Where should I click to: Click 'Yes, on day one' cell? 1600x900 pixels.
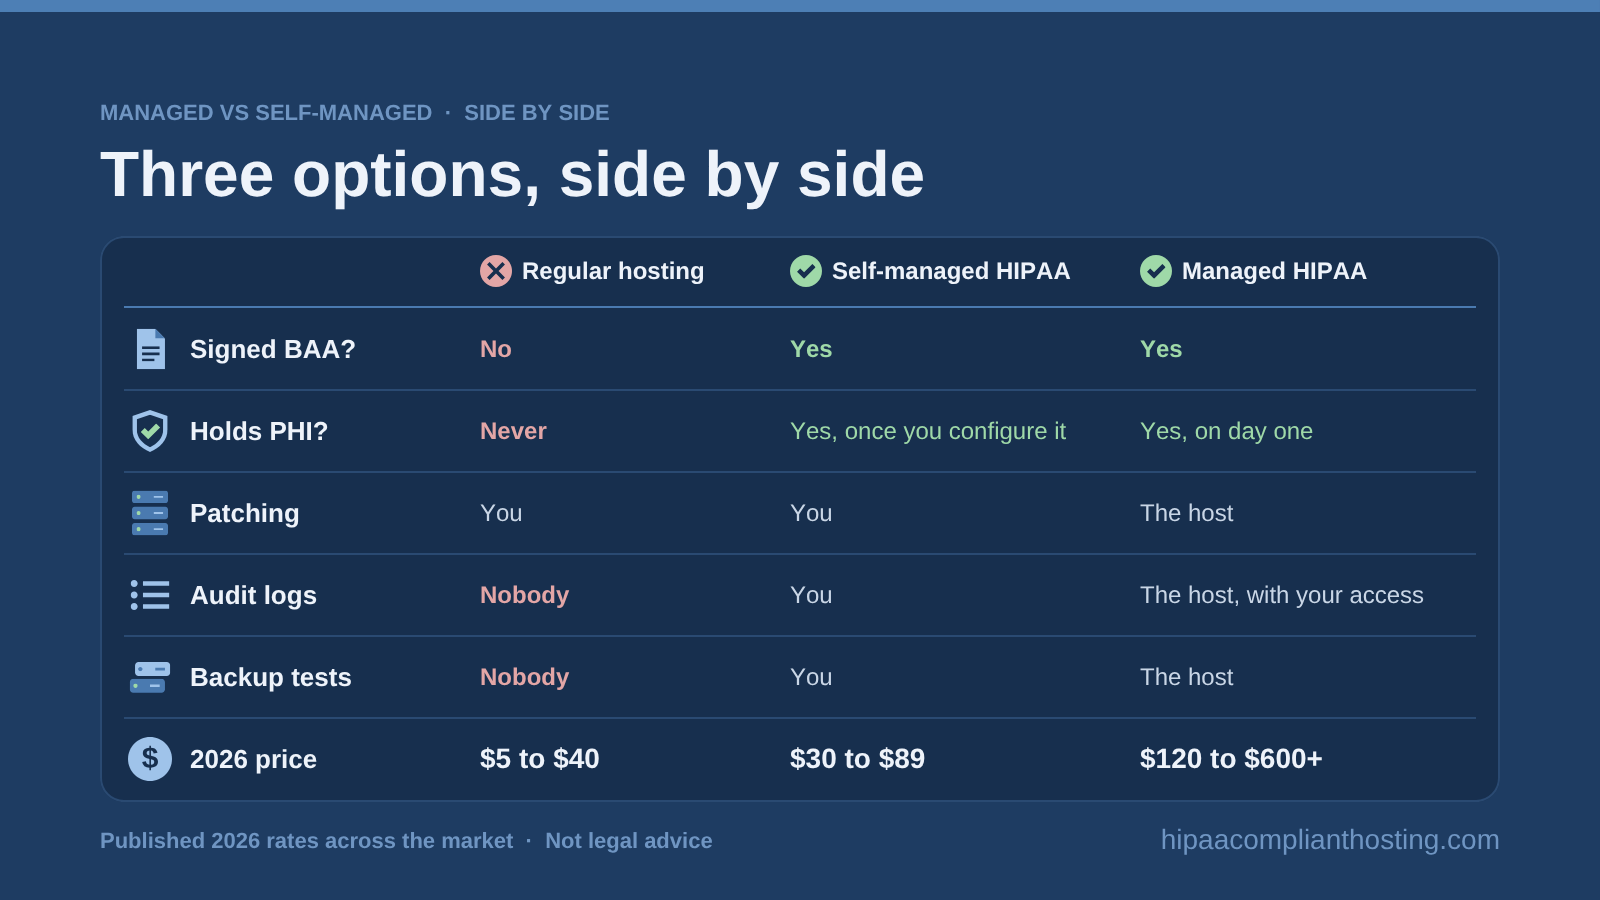tap(1226, 431)
